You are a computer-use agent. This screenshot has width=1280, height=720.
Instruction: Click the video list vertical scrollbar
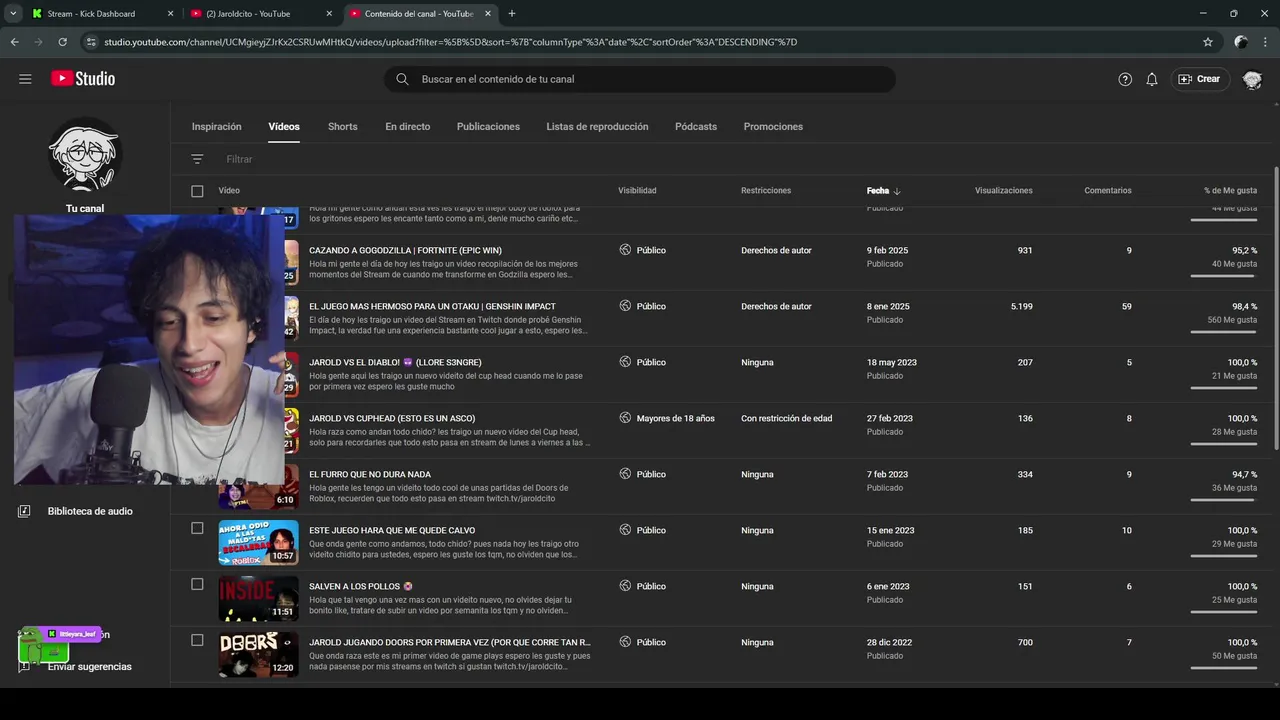click(x=1276, y=310)
